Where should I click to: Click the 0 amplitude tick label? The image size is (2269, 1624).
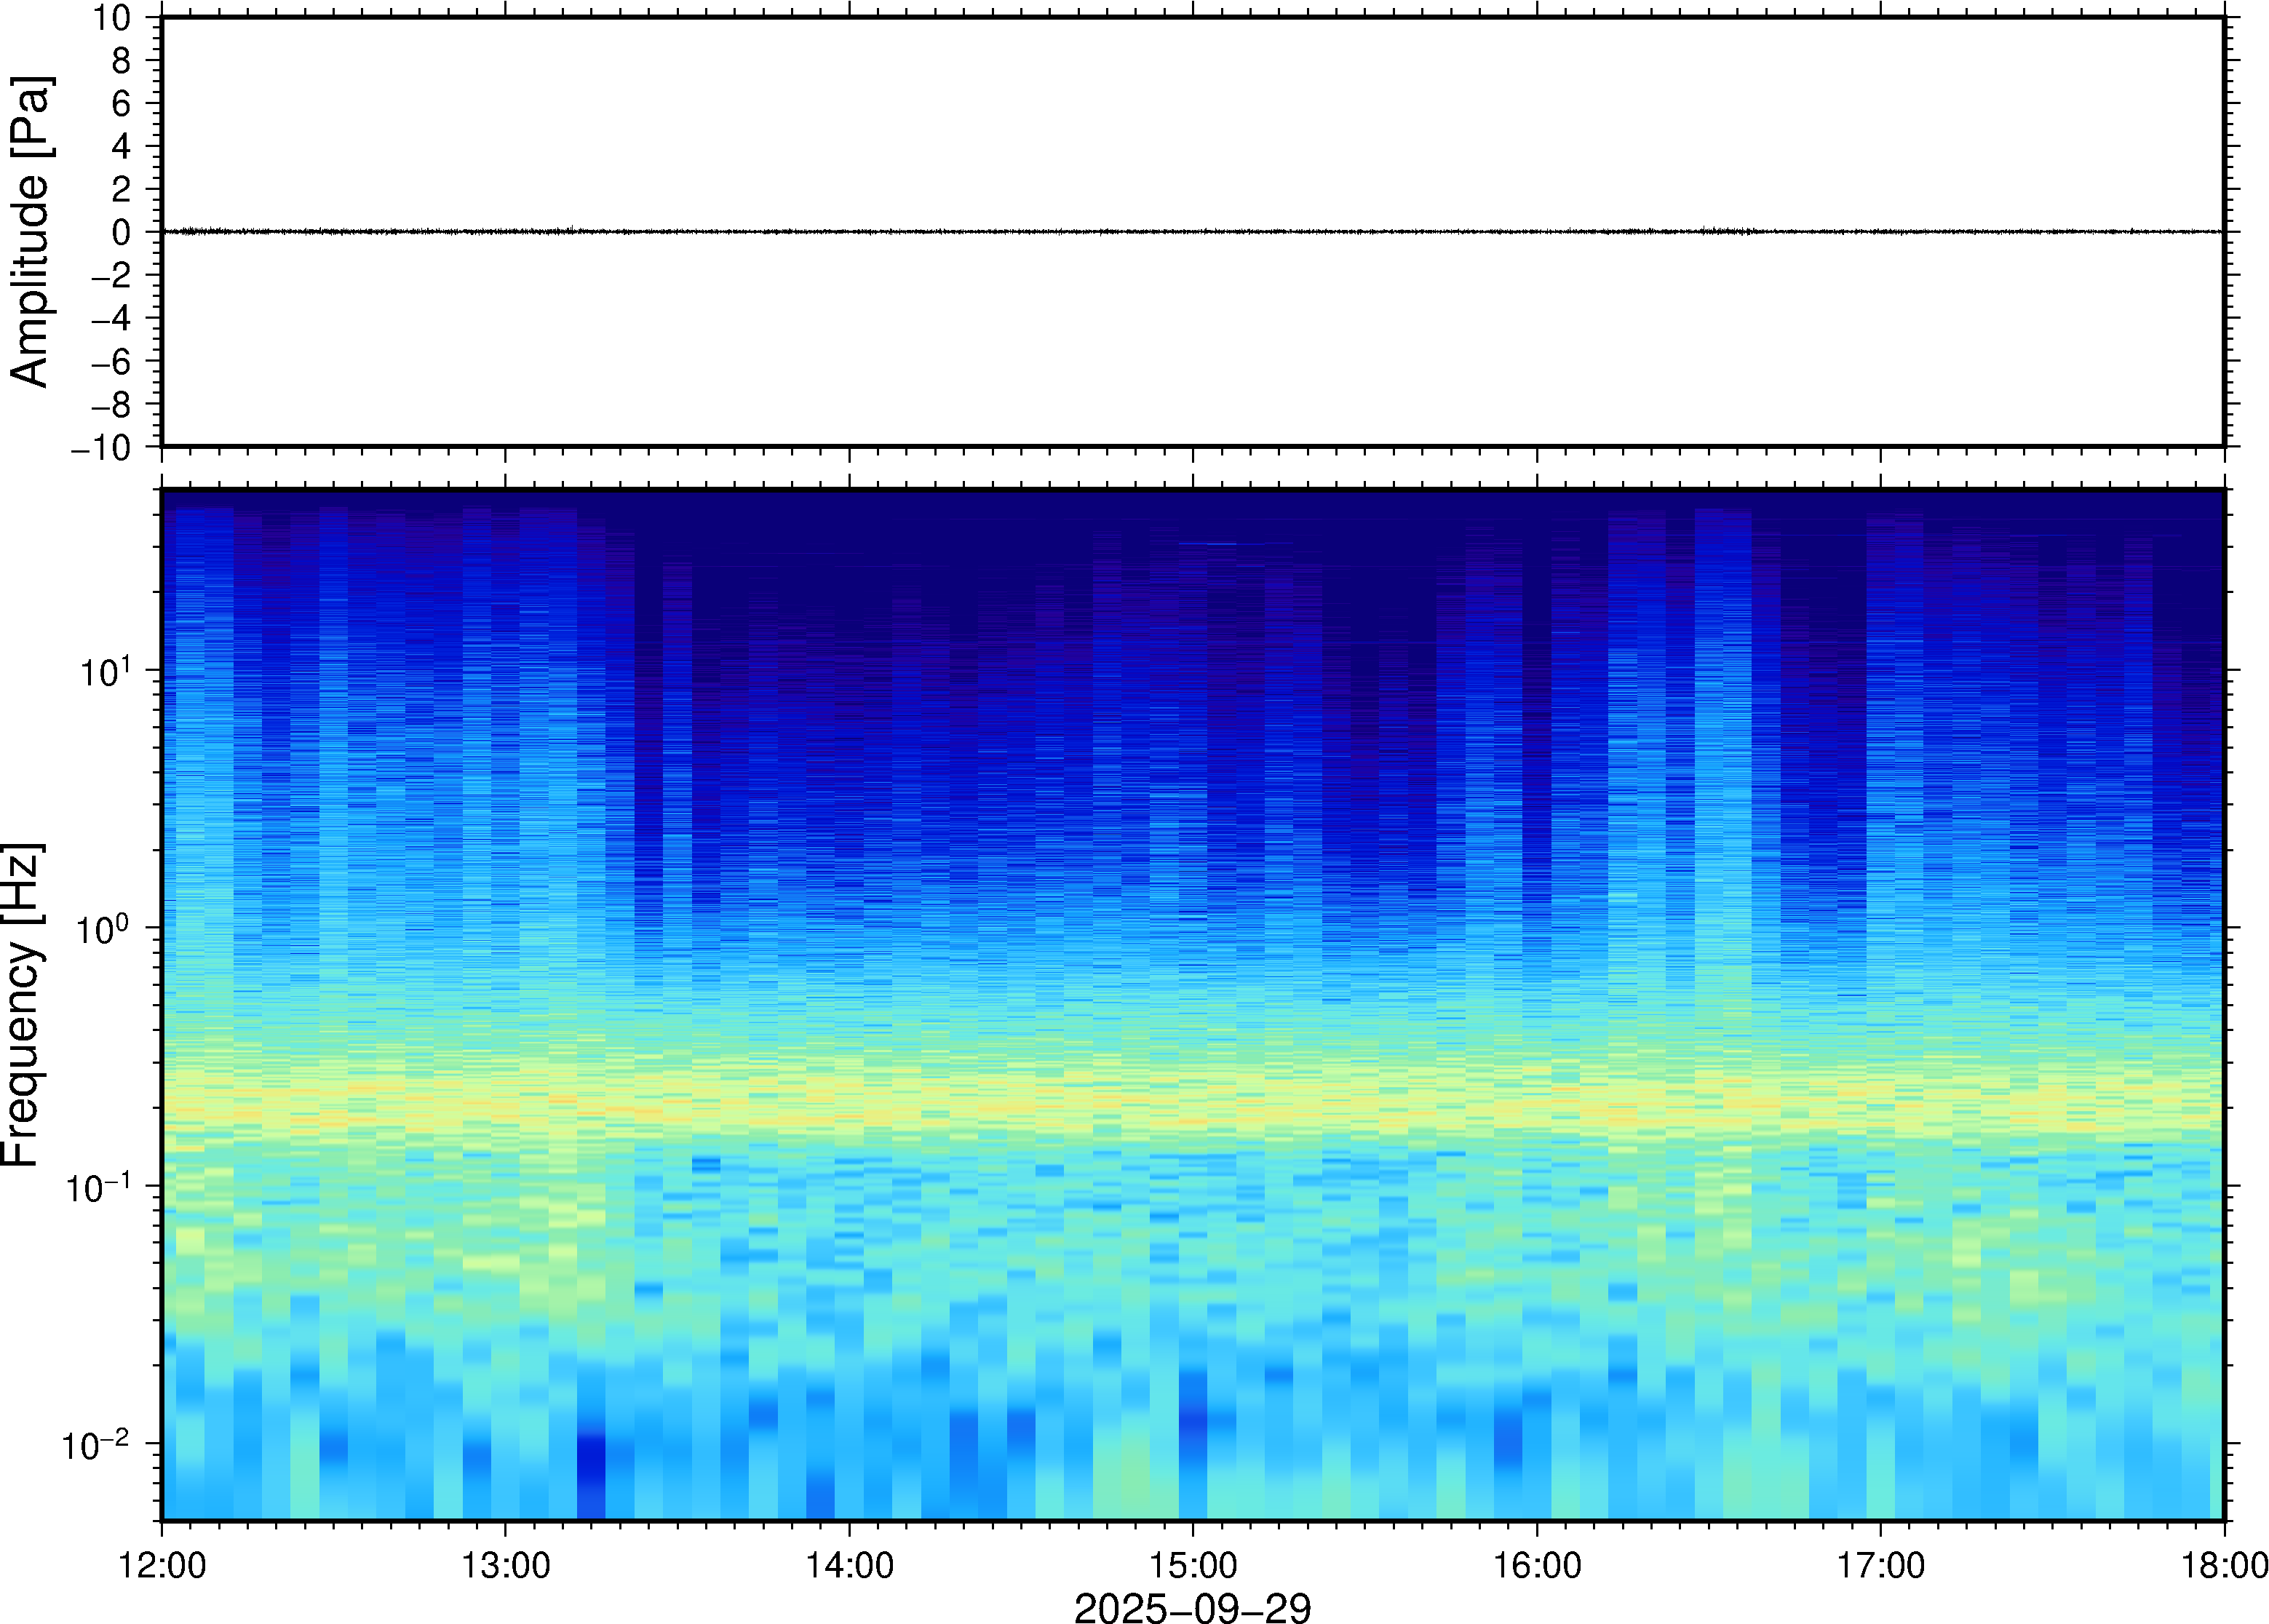(x=121, y=233)
